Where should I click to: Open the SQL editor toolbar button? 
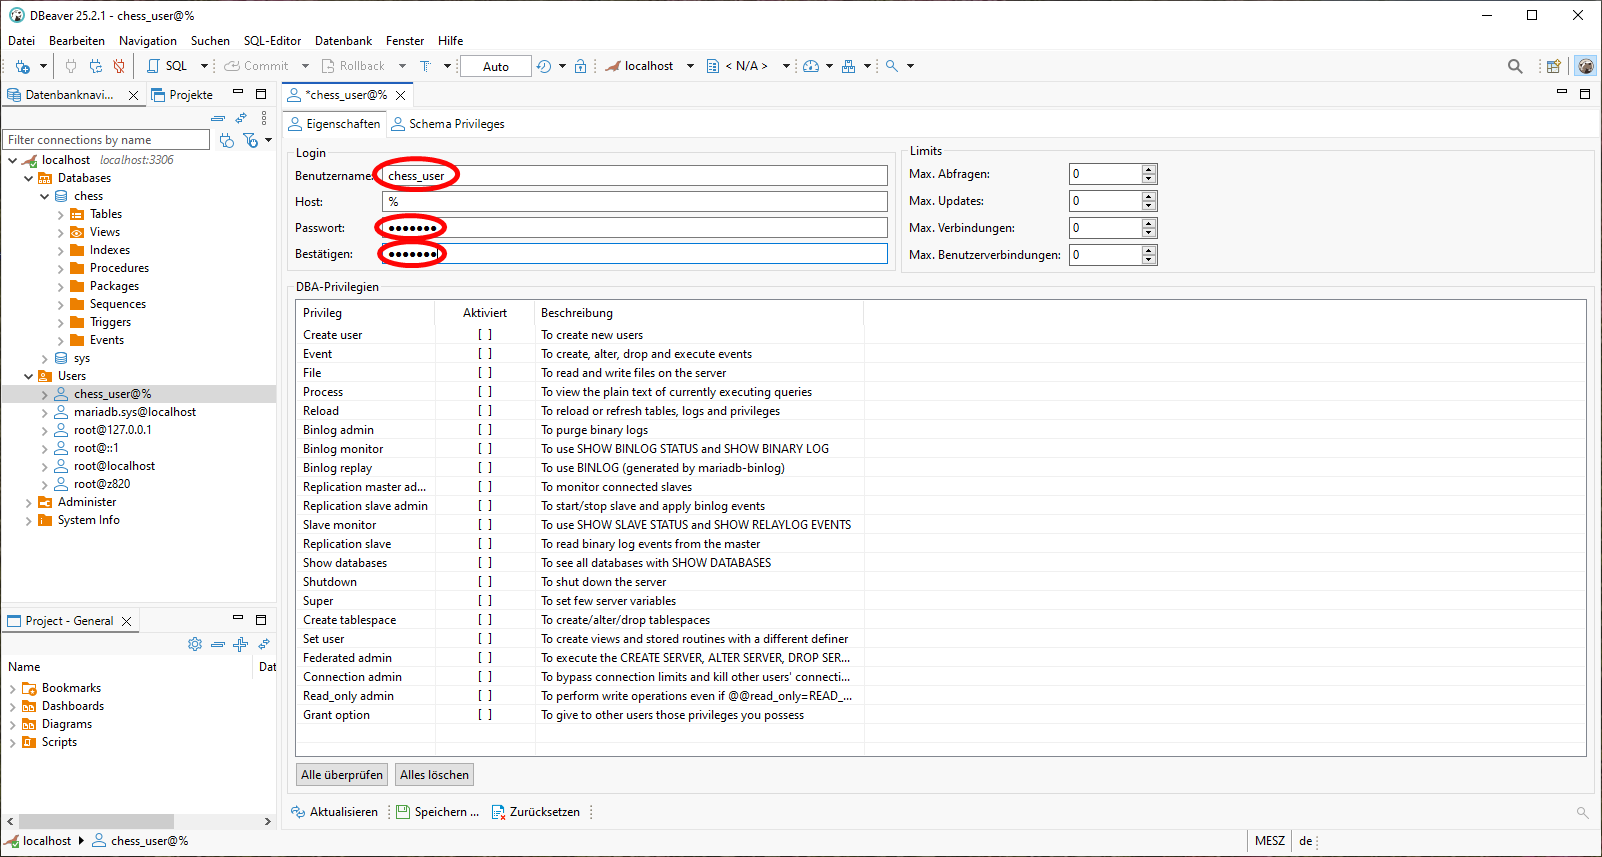[x=168, y=66]
